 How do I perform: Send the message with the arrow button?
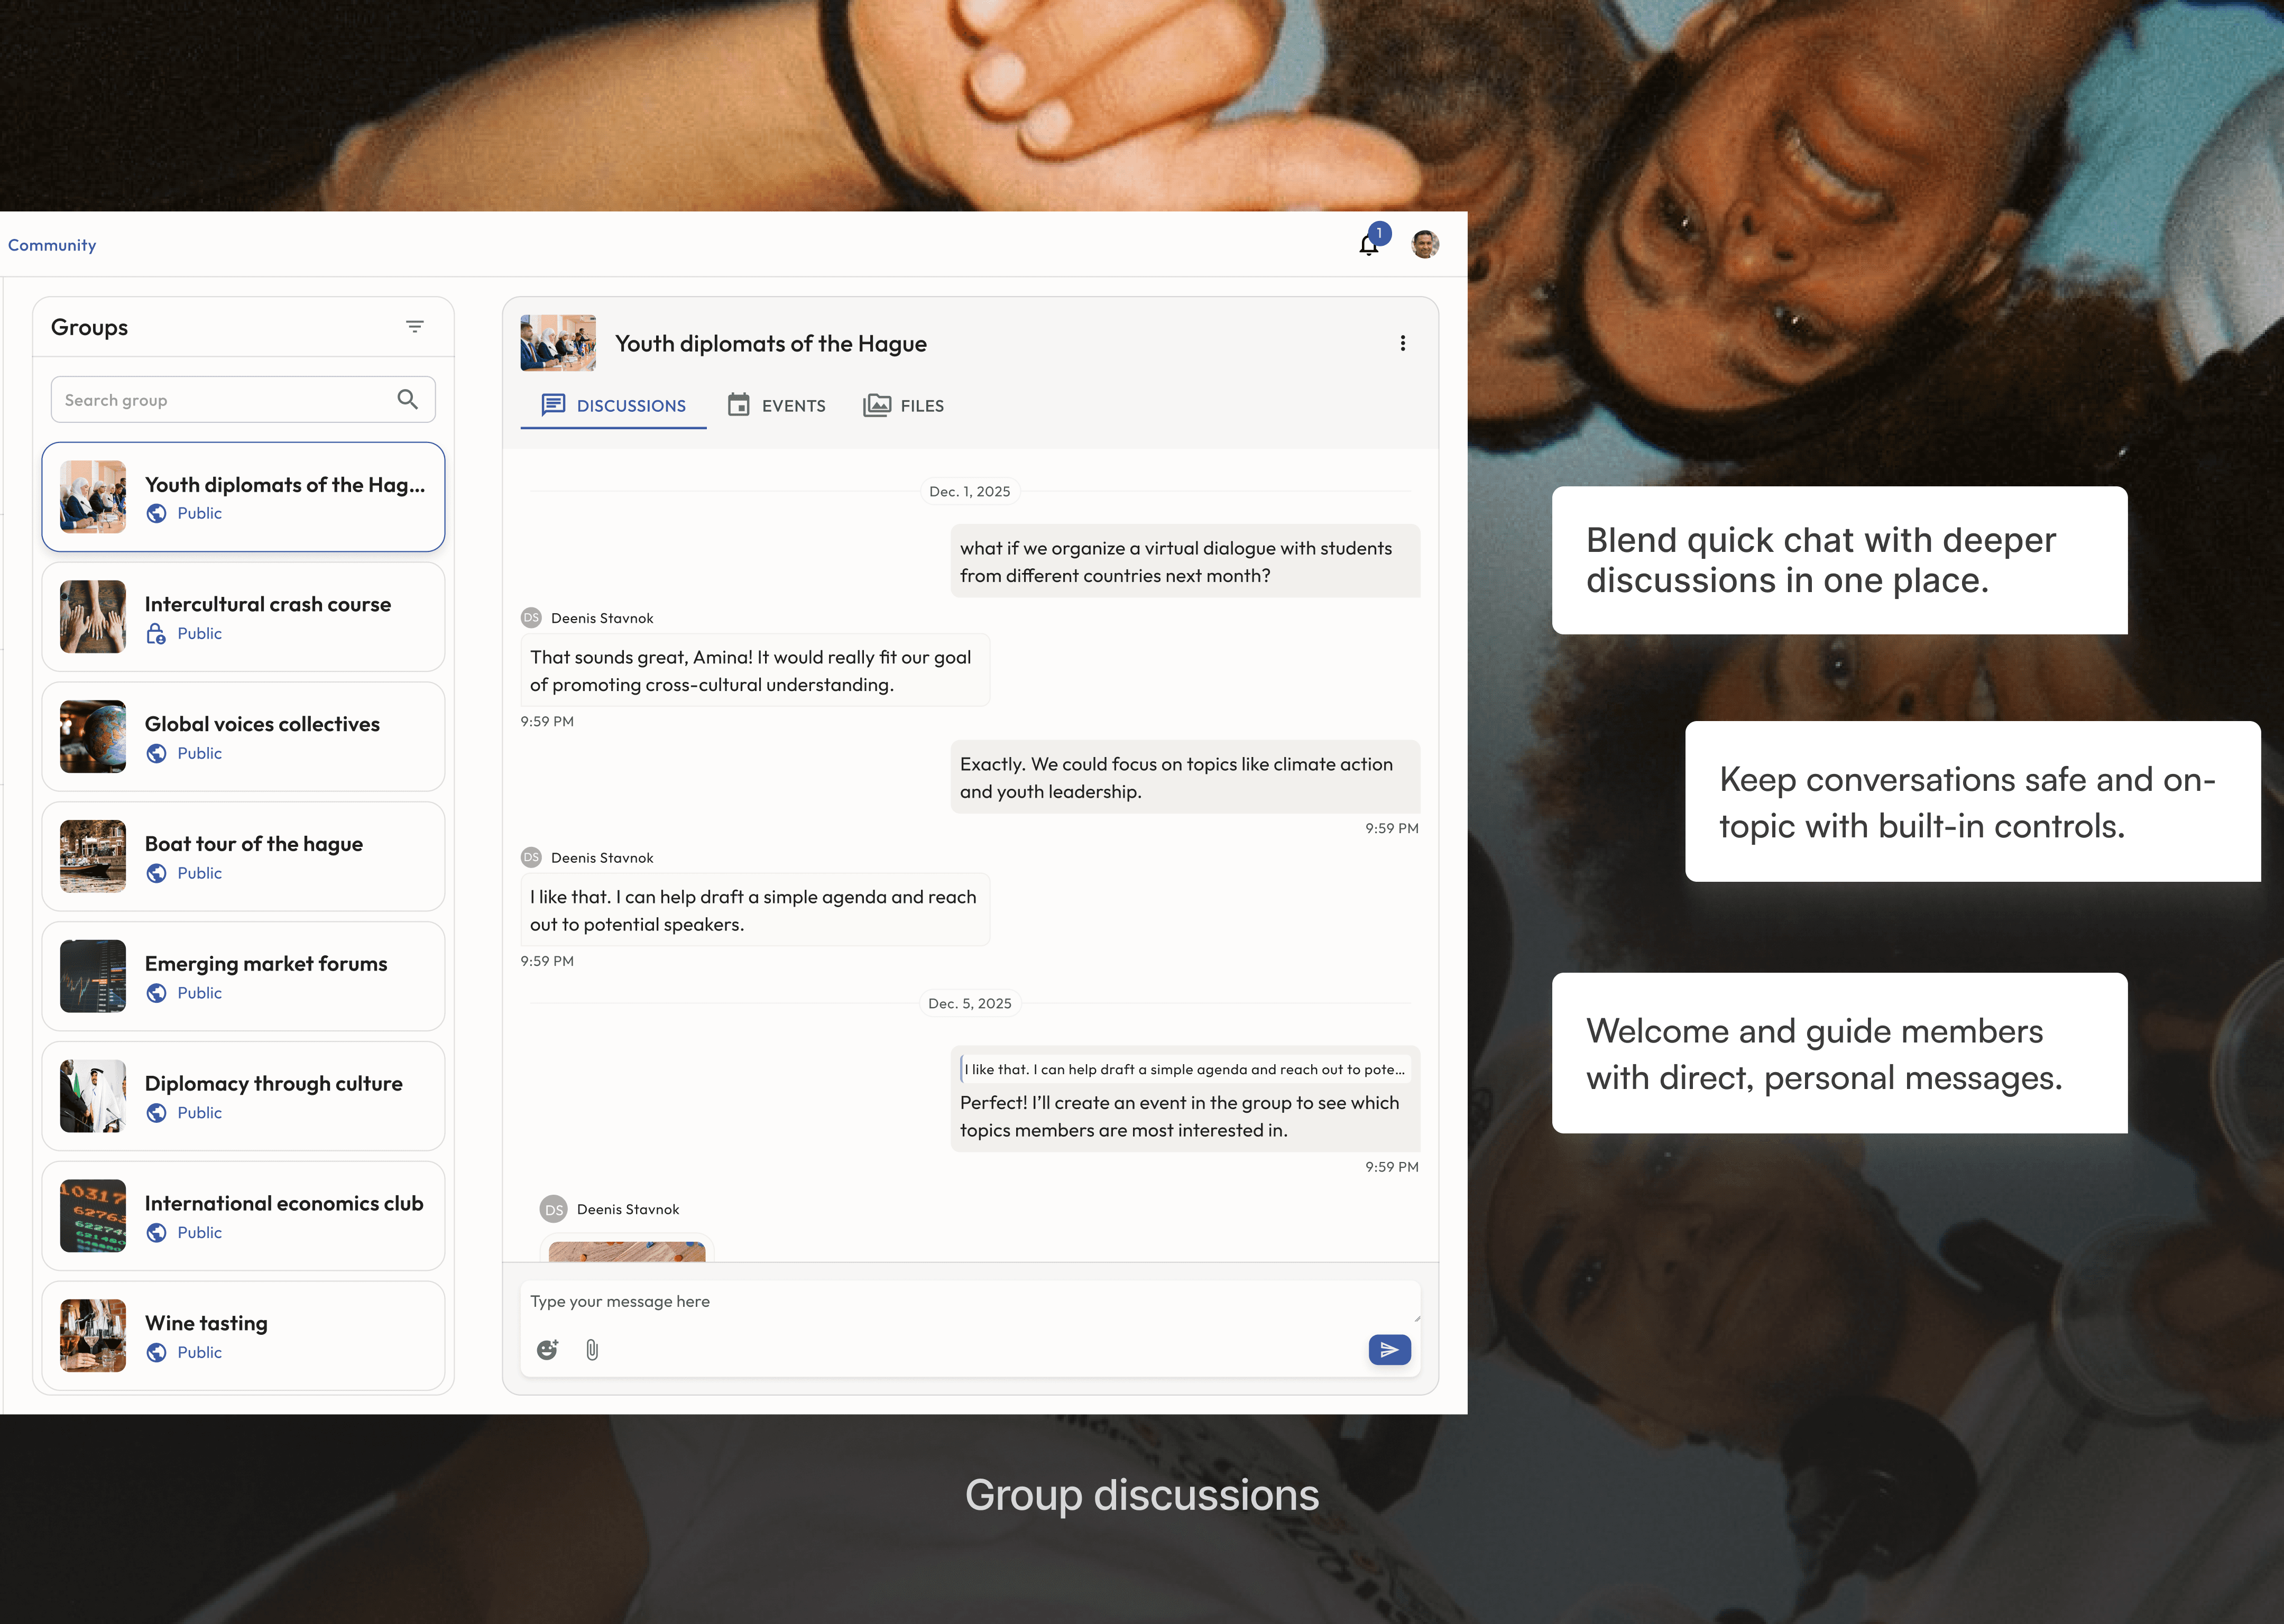tap(1389, 1350)
